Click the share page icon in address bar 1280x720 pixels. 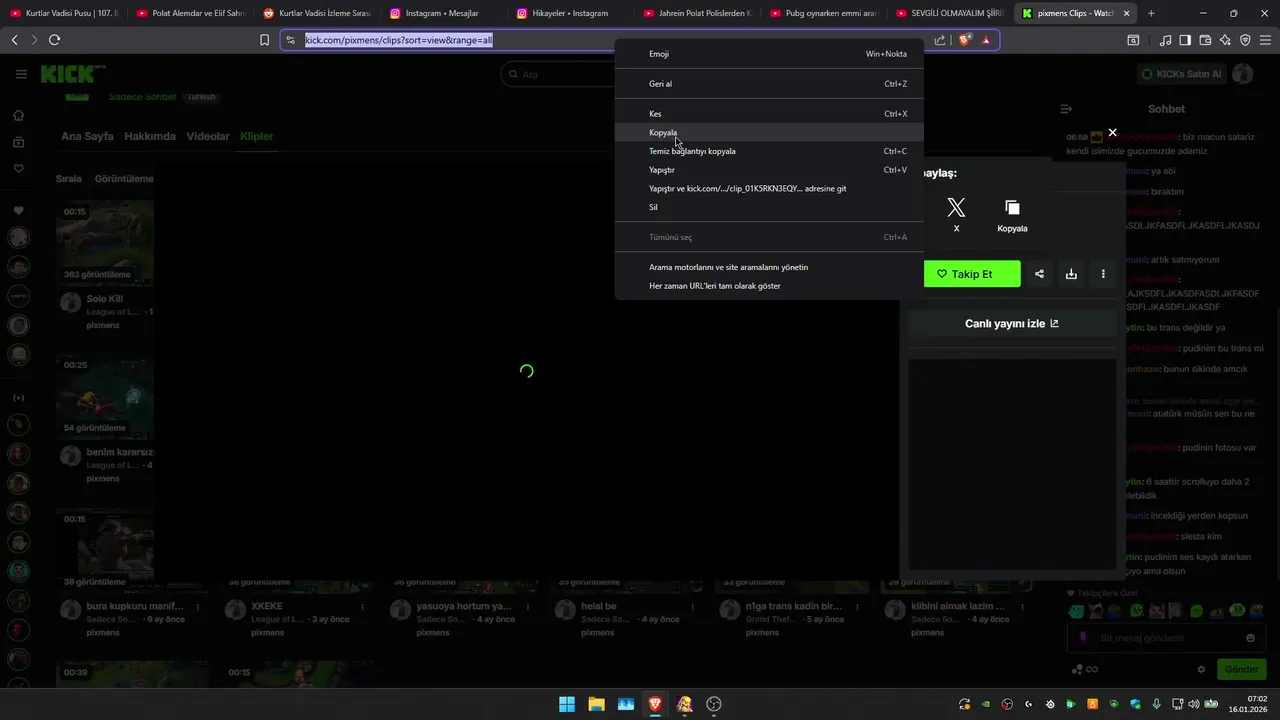940,40
